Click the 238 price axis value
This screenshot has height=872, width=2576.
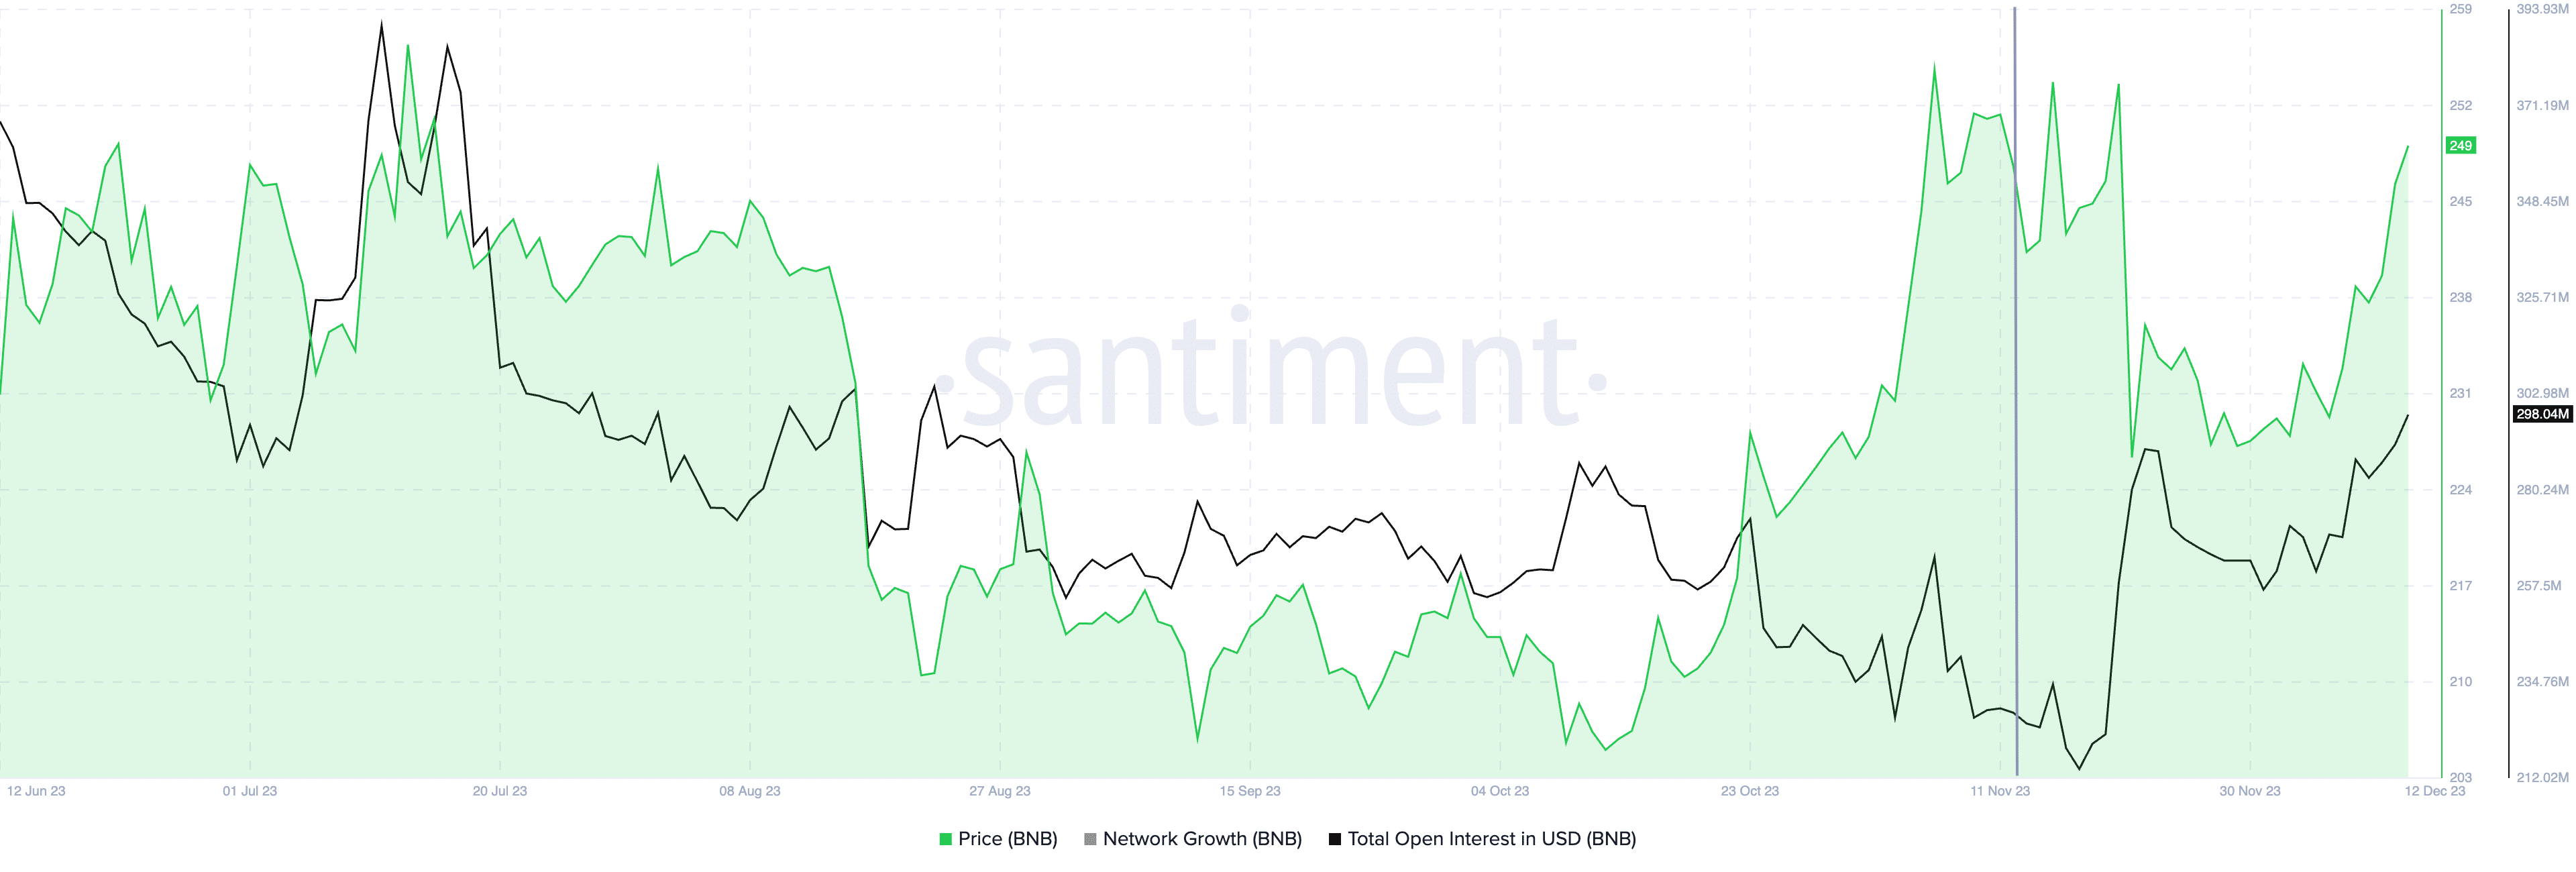point(2460,297)
